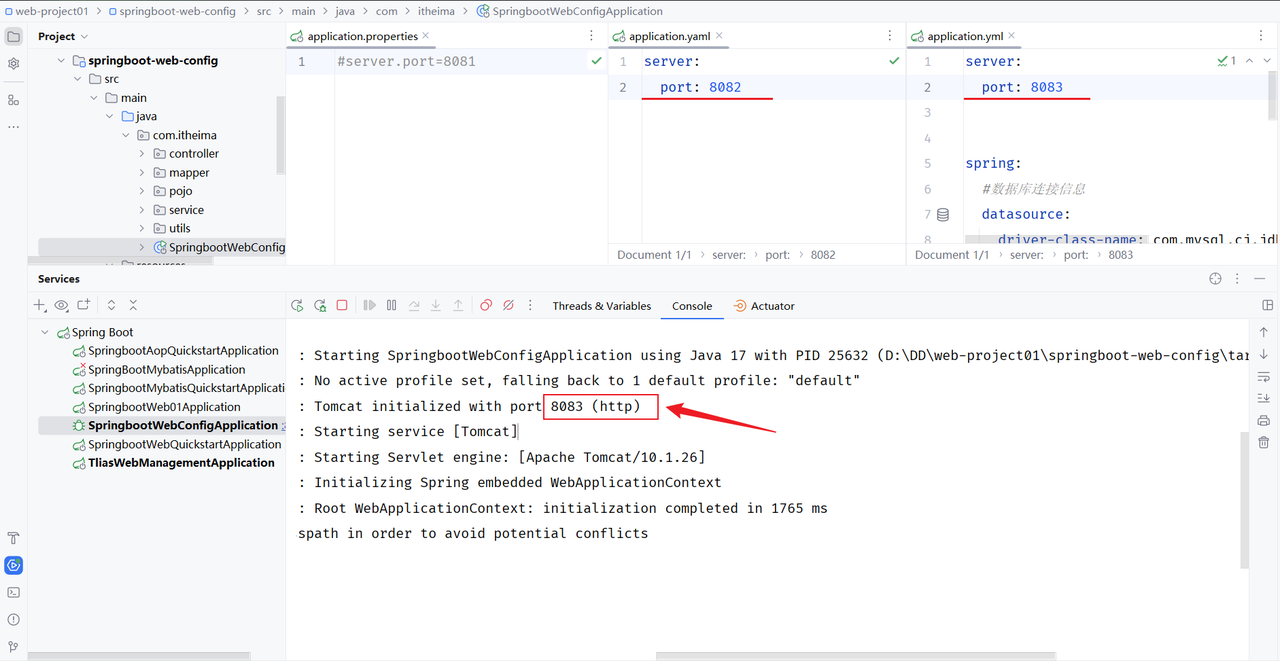
Task: Expand the controller package
Action: (142, 154)
